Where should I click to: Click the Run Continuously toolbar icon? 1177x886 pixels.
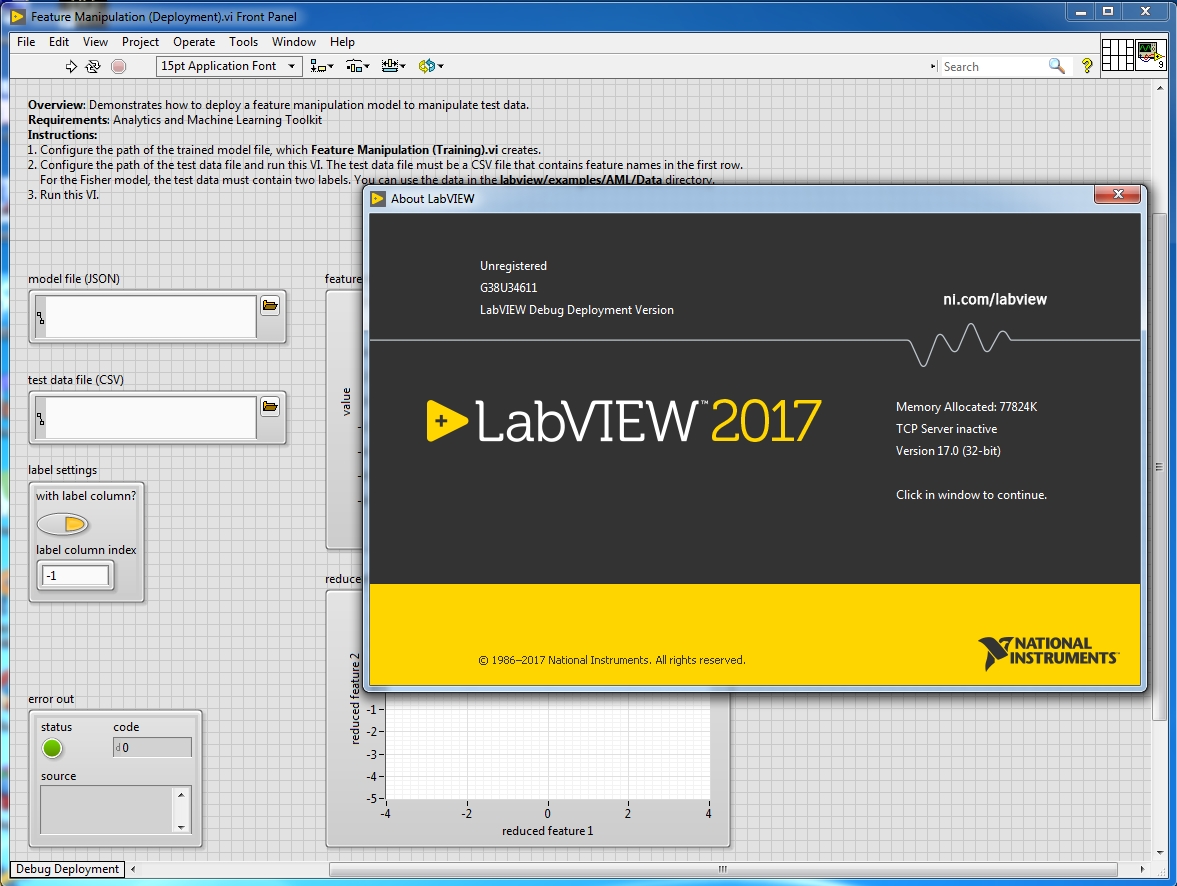93,66
